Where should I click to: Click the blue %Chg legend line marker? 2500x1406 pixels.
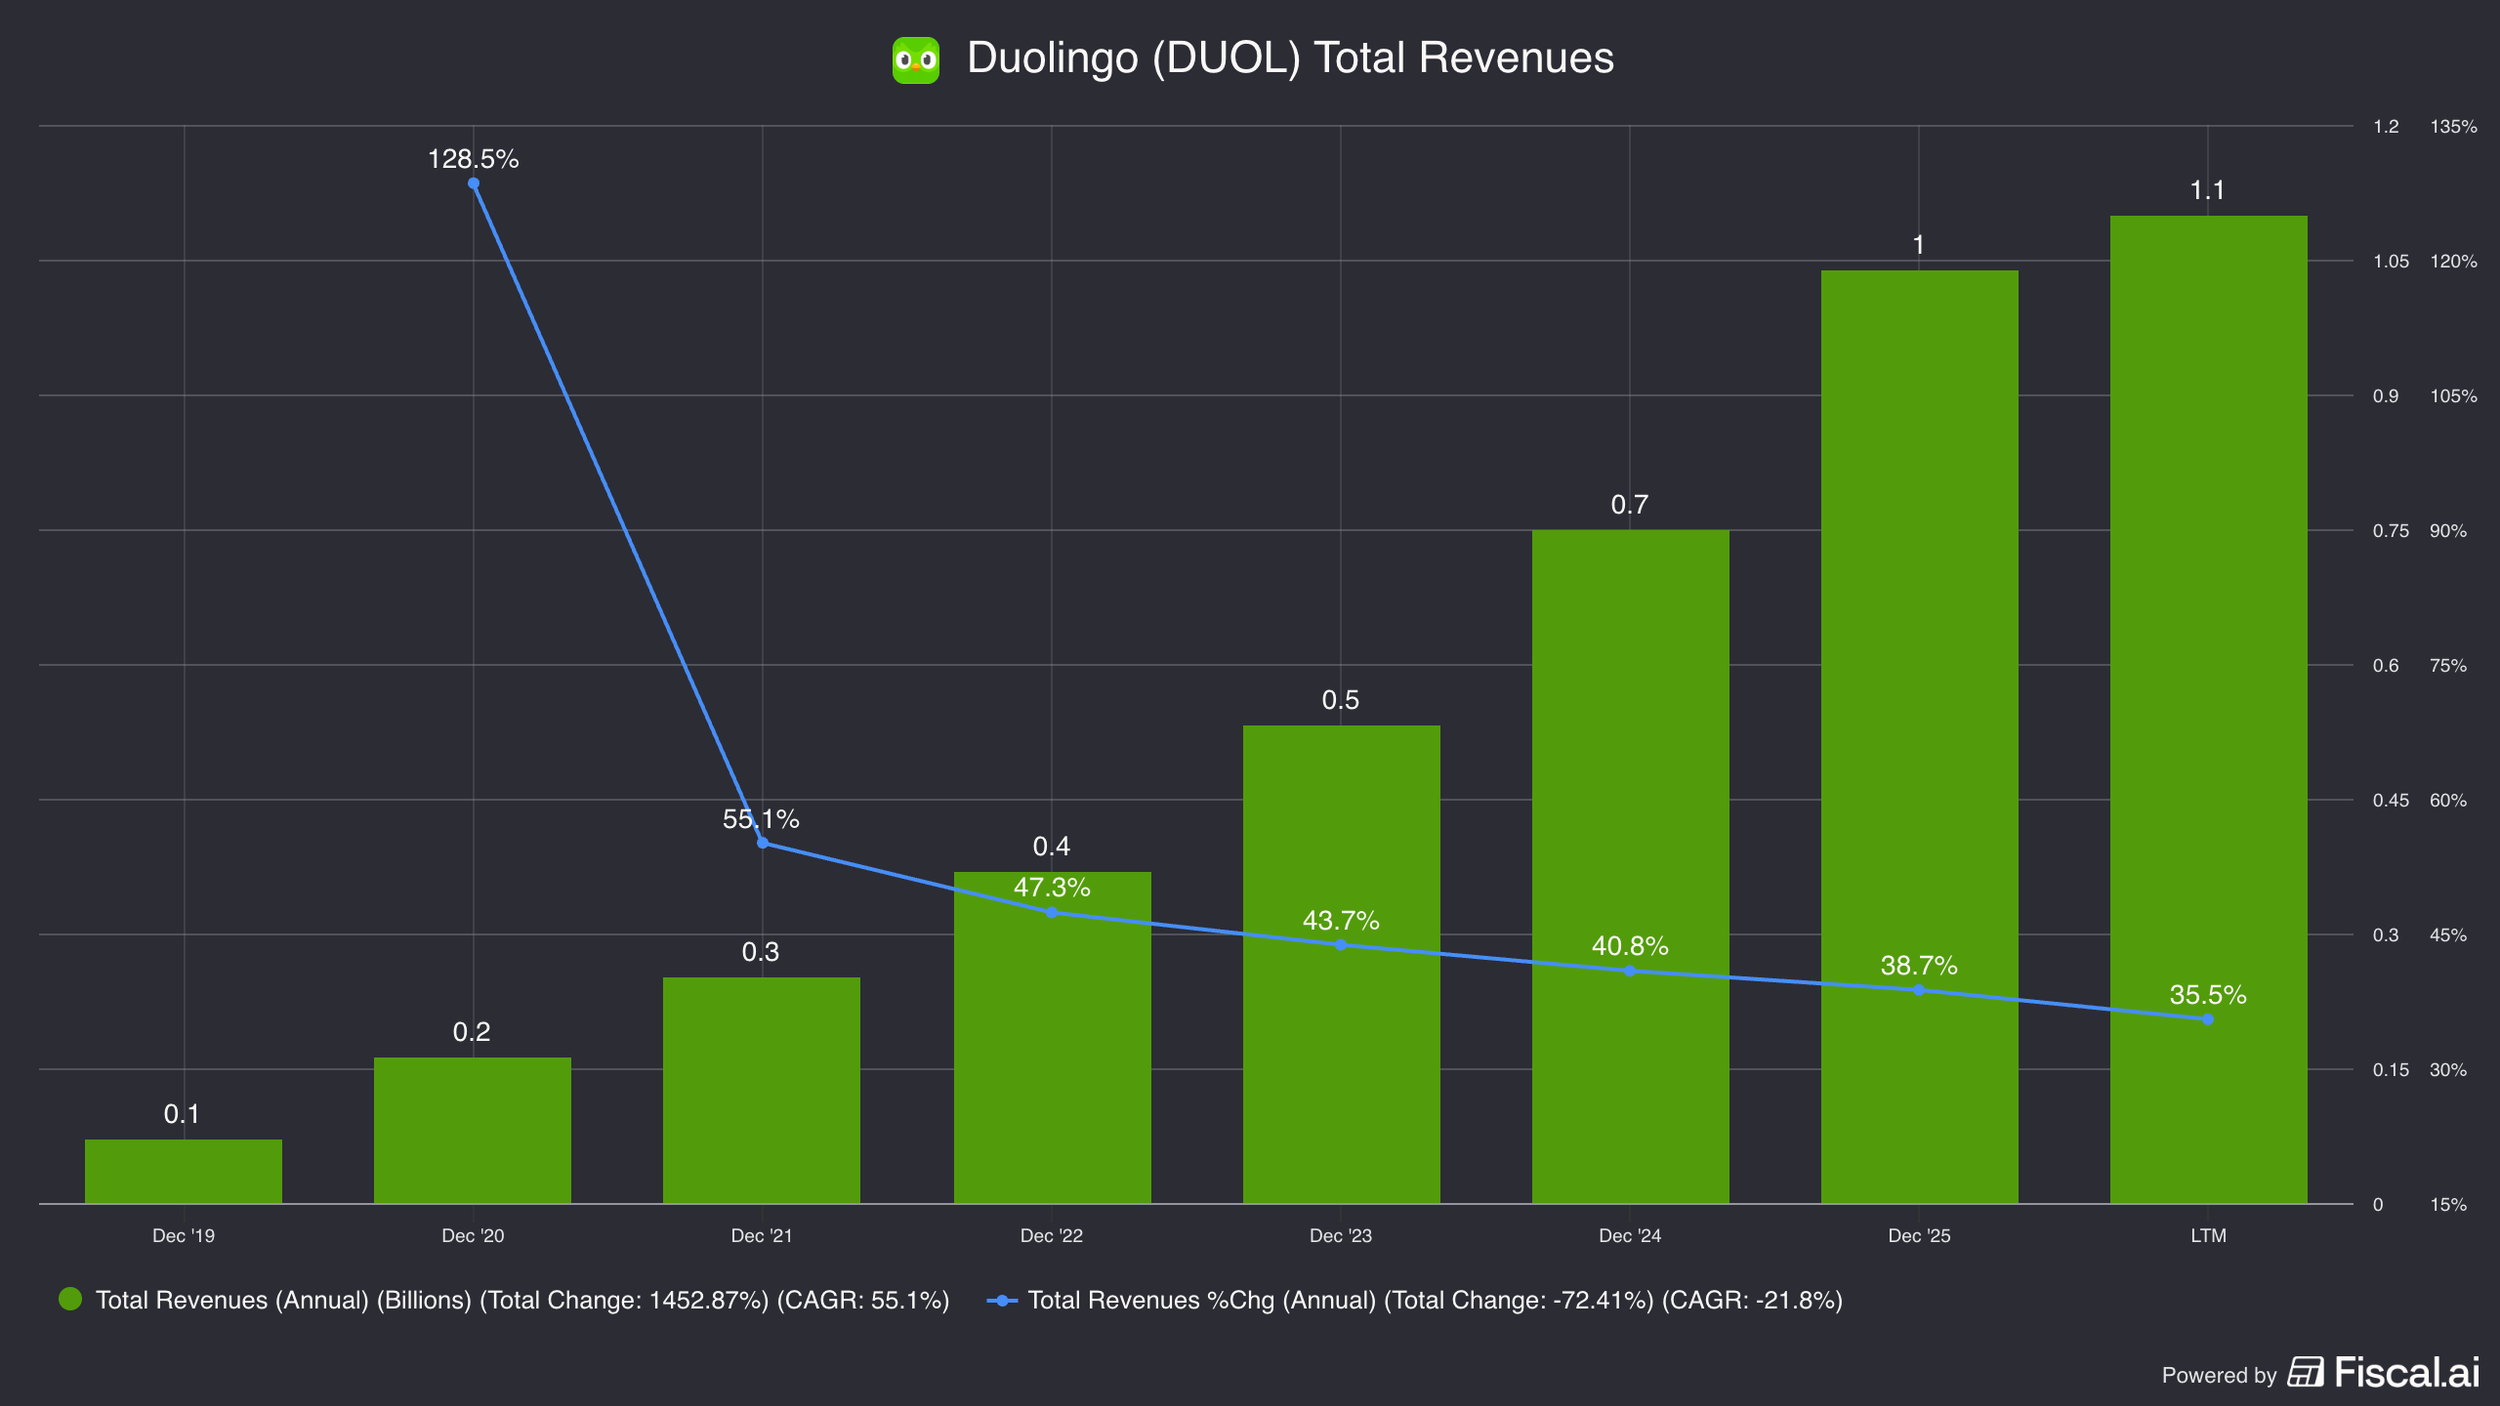point(1002,1300)
